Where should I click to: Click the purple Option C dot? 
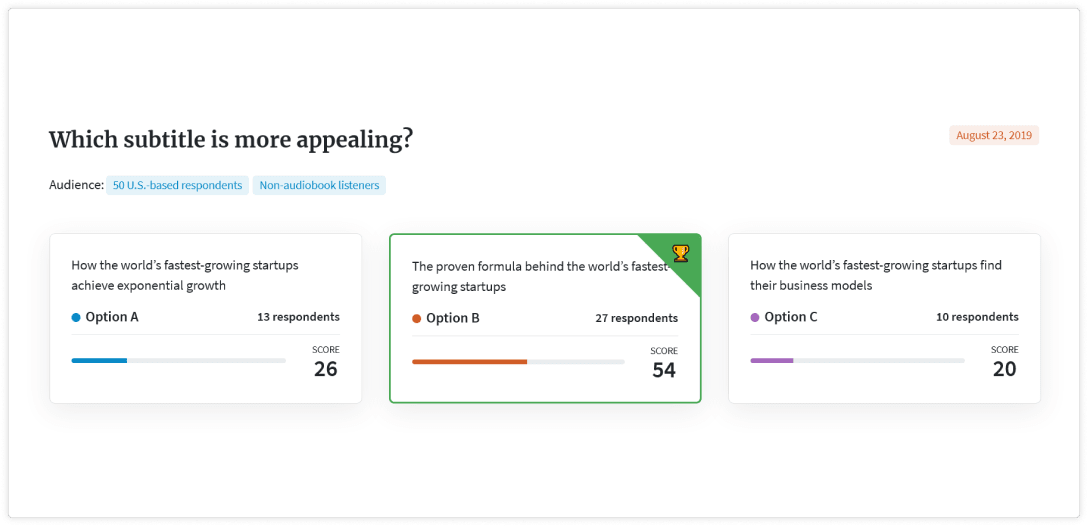click(x=755, y=317)
